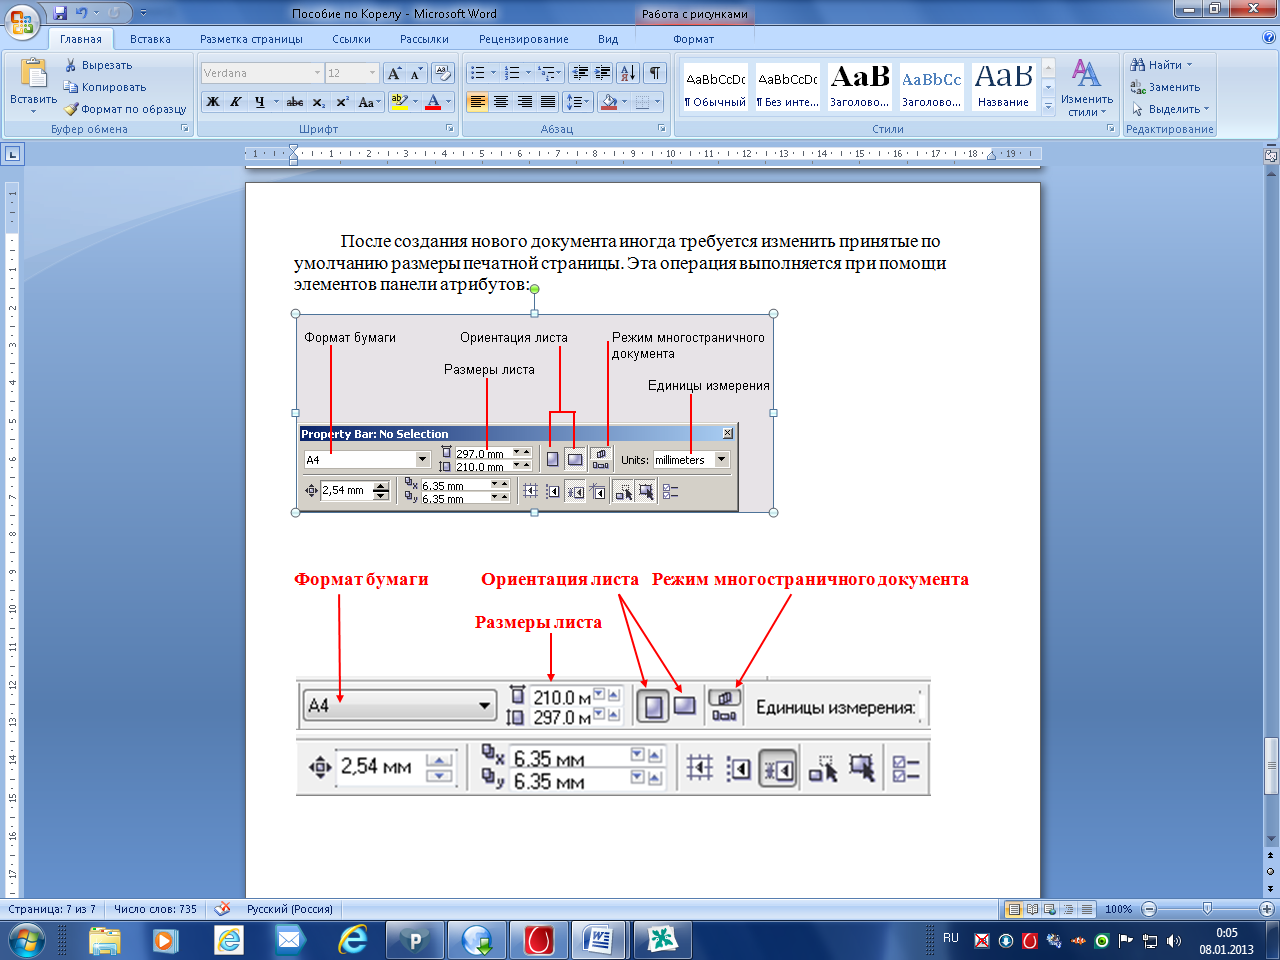1280x960 pixels.
Task: Open the Разметка страницы tab
Action: pos(251,39)
